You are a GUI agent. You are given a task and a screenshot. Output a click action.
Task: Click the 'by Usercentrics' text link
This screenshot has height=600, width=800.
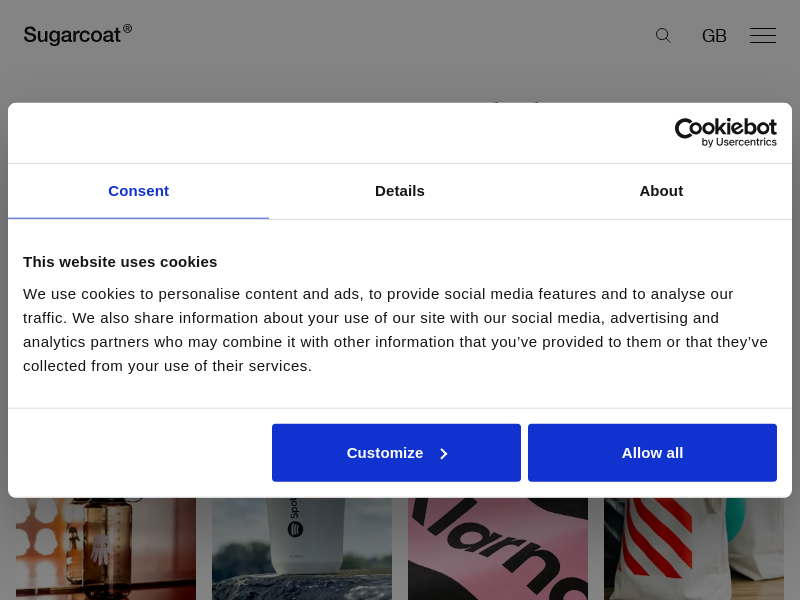tap(739, 143)
